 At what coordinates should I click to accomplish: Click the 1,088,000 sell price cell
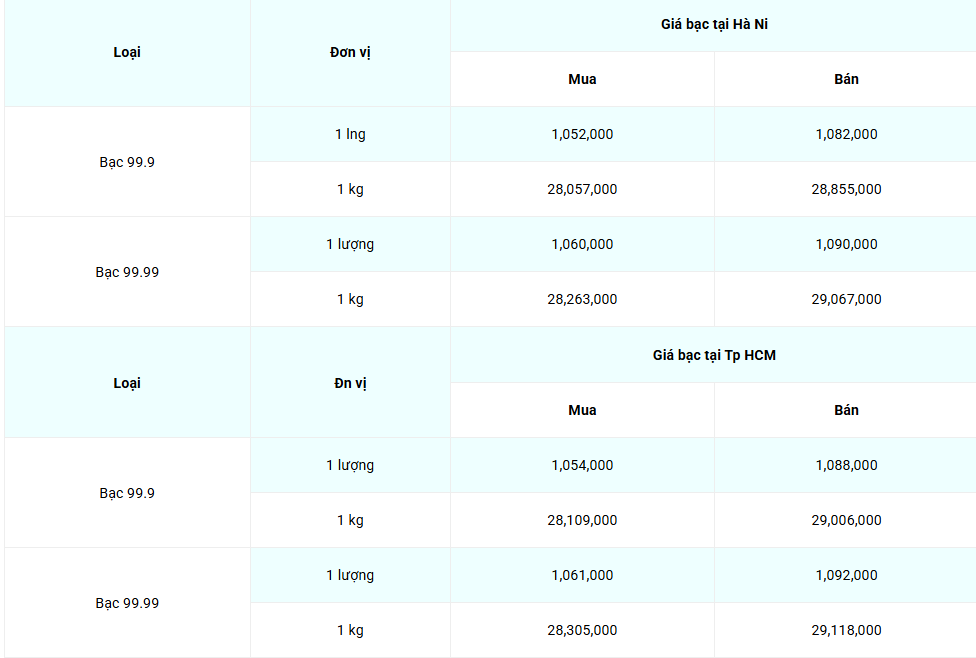point(846,465)
